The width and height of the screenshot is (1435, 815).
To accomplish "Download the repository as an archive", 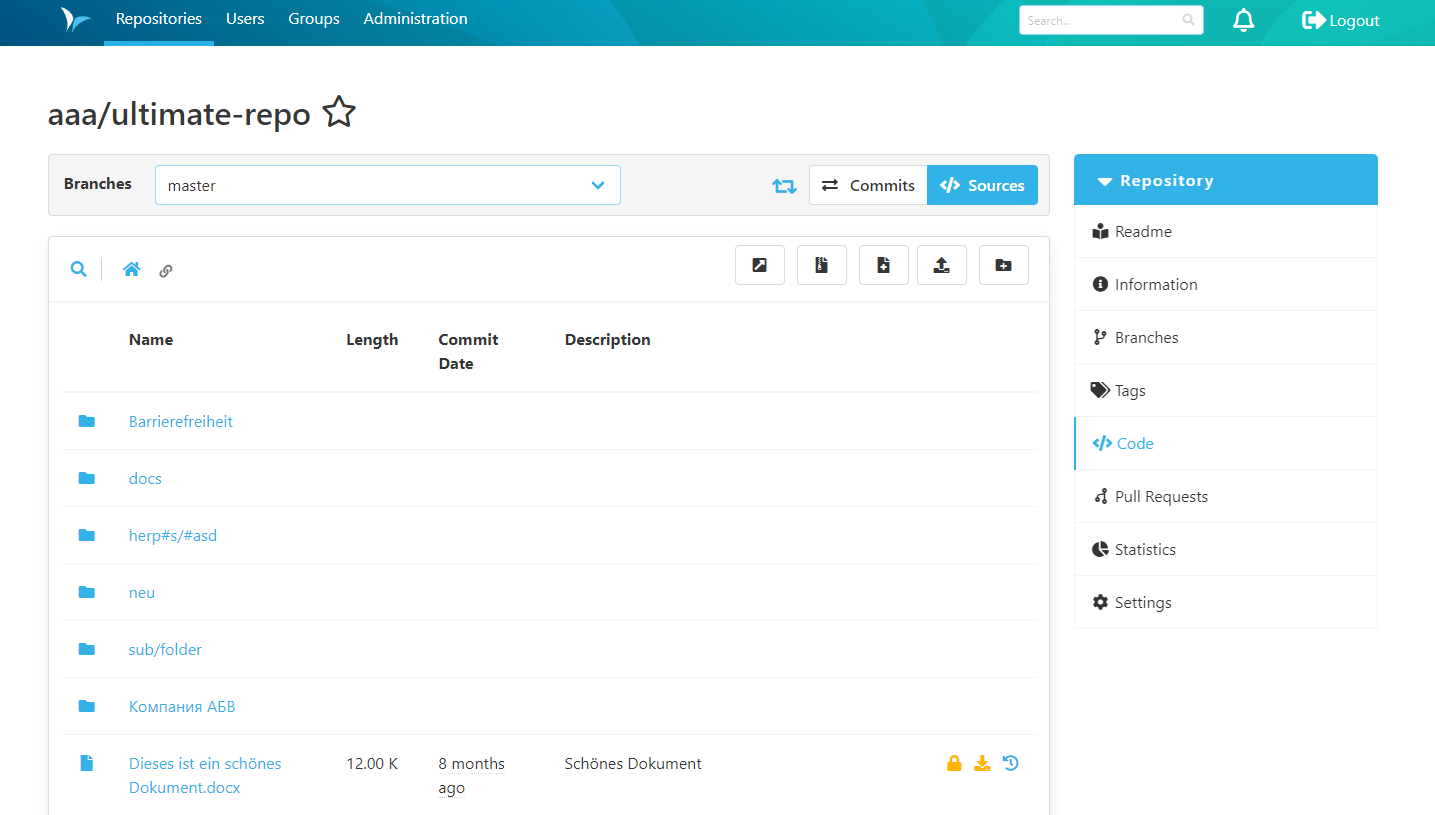I will coord(821,264).
